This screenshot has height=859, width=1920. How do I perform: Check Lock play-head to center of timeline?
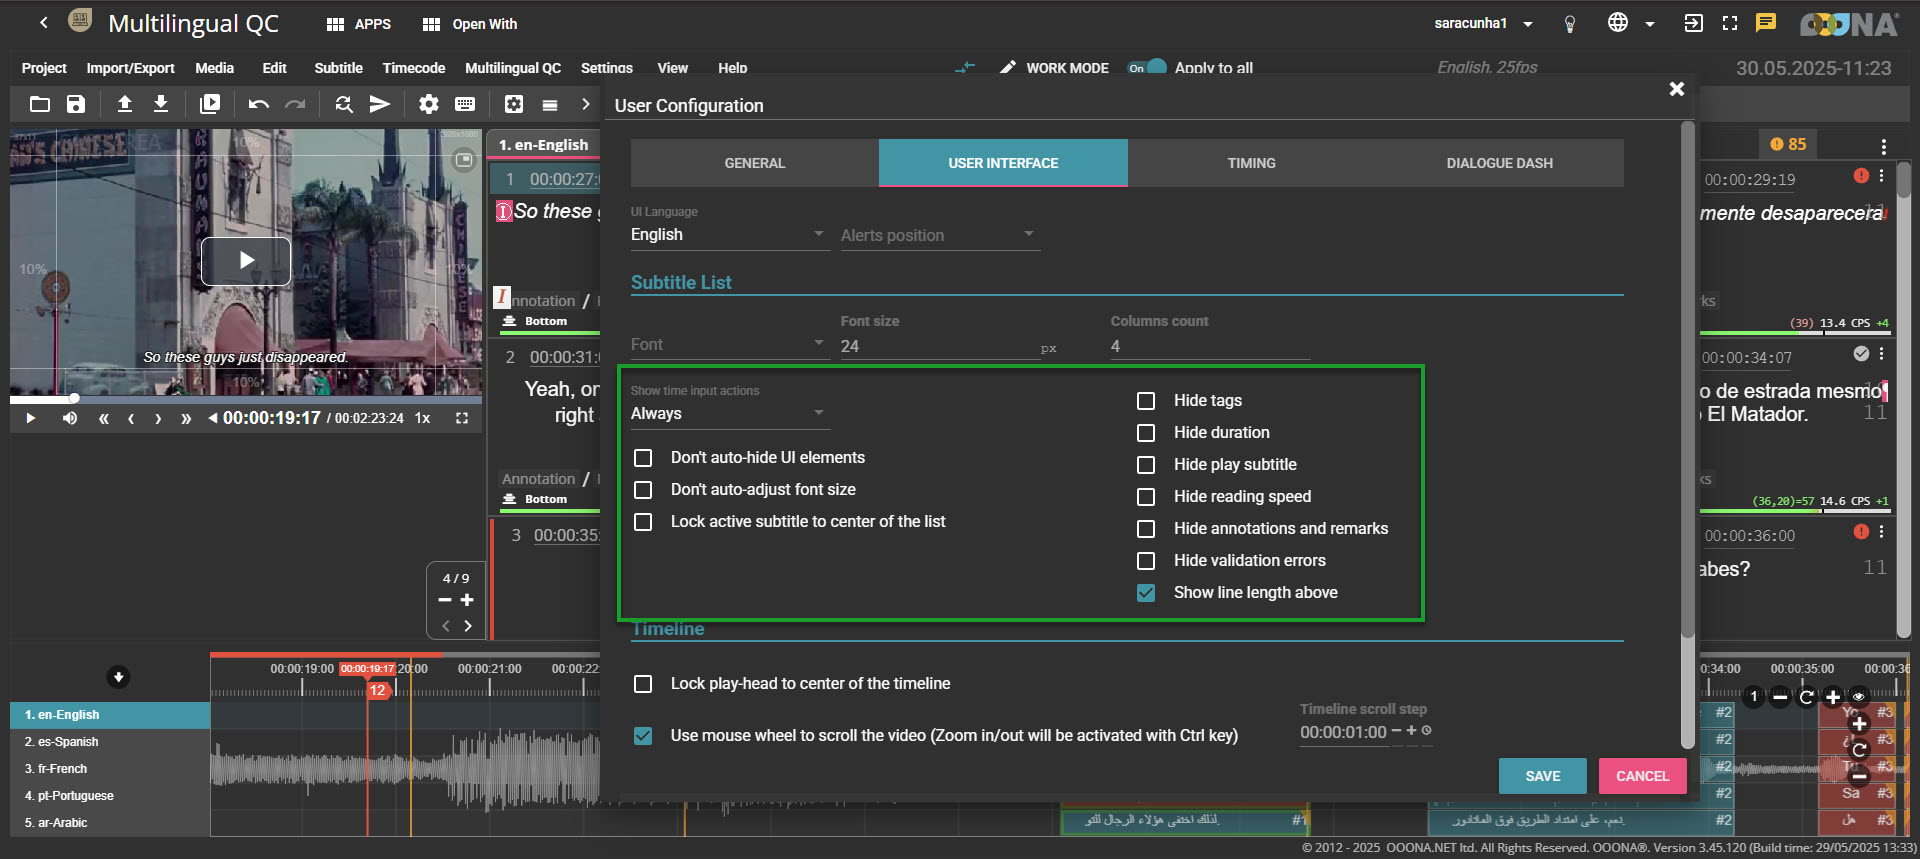[x=643, y=684]
